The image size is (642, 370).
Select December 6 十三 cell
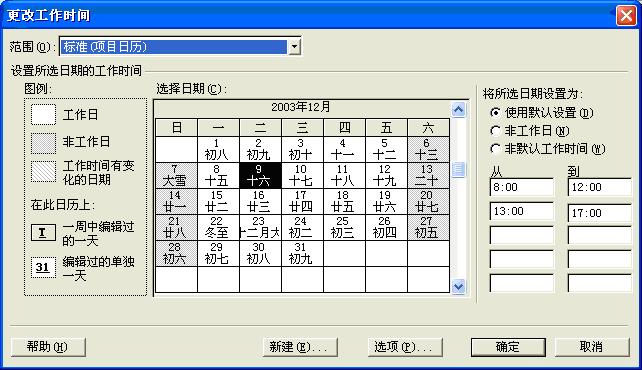429,149
